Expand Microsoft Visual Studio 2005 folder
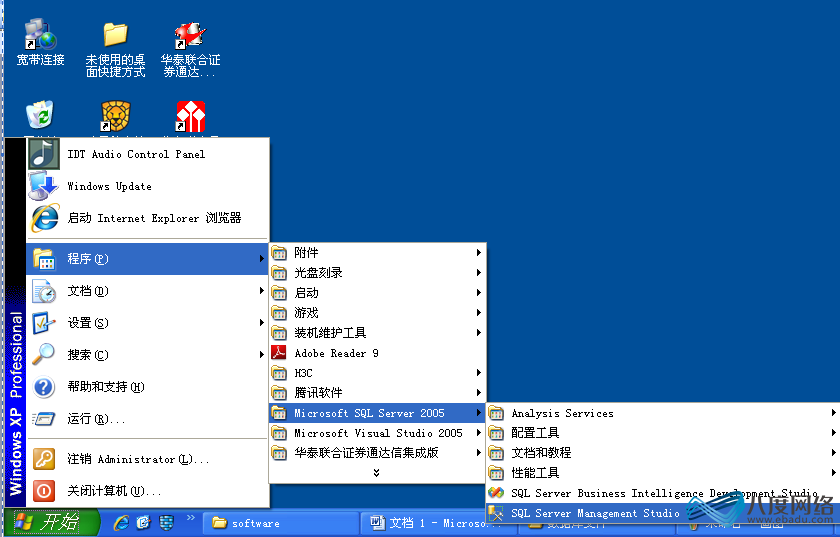 [378, 433]
